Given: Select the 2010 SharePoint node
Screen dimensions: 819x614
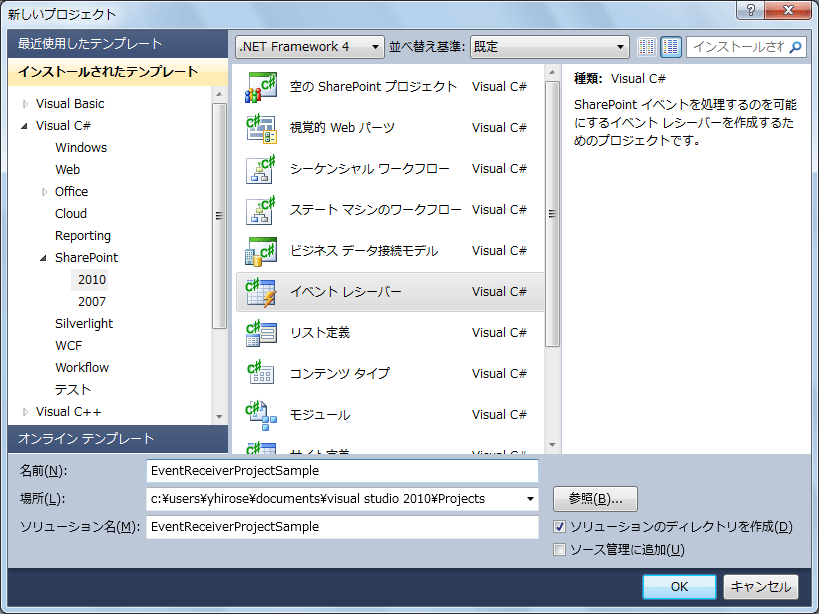Looking at the screenshot, I should click(92, 280).
